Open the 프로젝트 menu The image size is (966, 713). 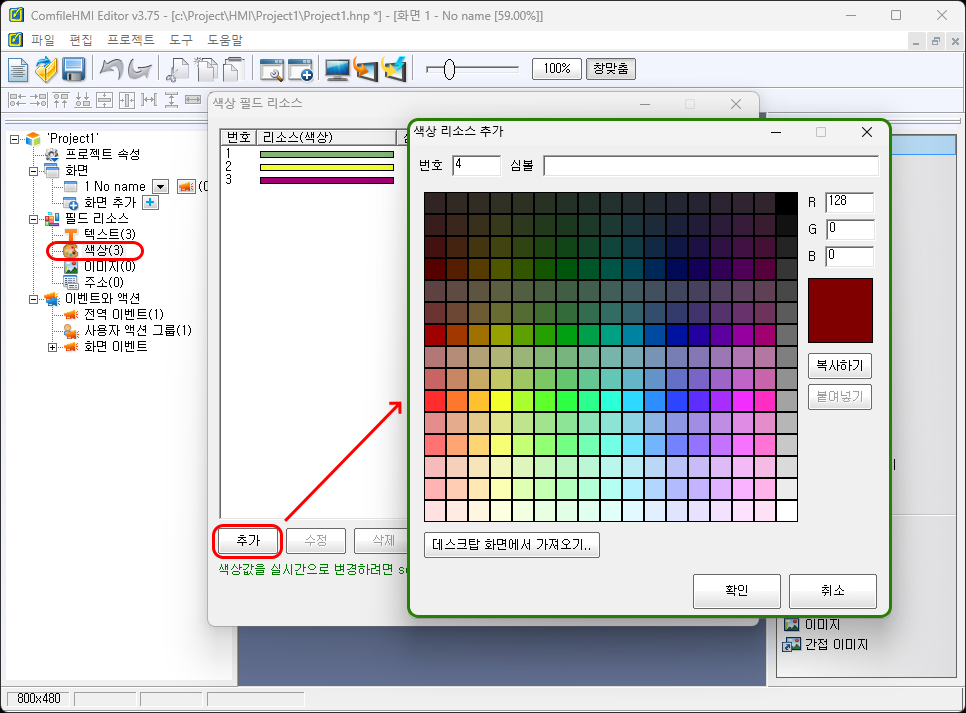(130, 41)
